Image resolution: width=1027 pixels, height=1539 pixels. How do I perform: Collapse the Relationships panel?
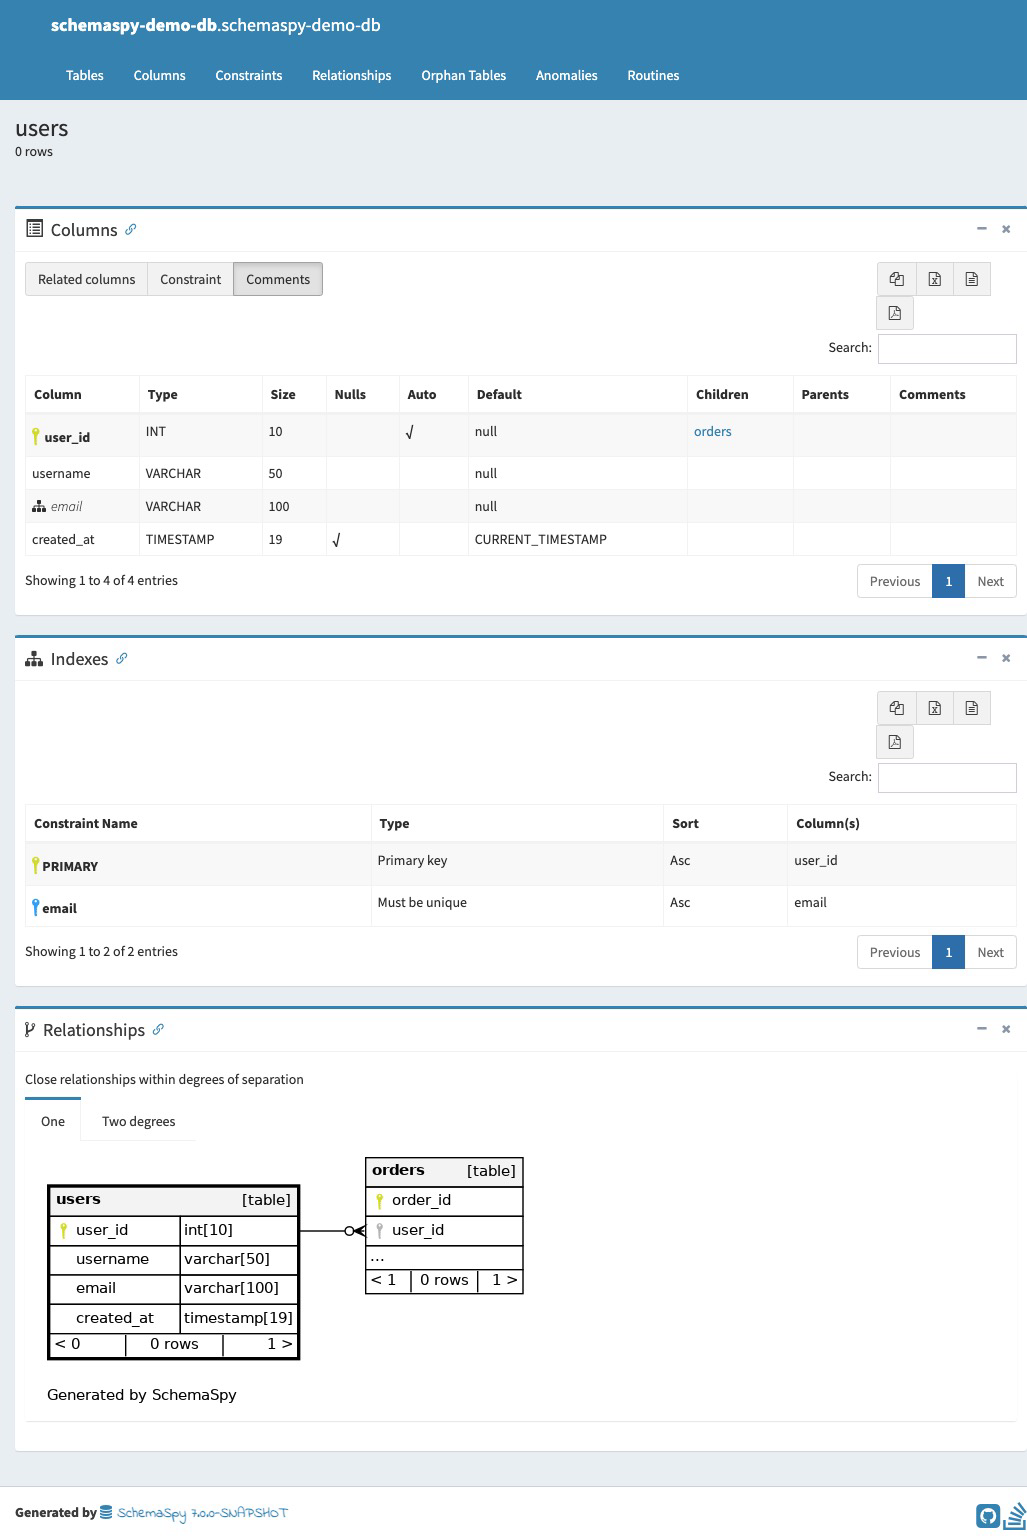981,1029
